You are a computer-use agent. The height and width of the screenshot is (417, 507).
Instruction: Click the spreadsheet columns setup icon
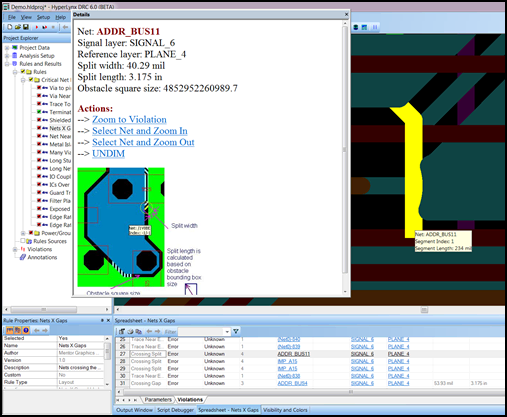[x=122, y=331]
